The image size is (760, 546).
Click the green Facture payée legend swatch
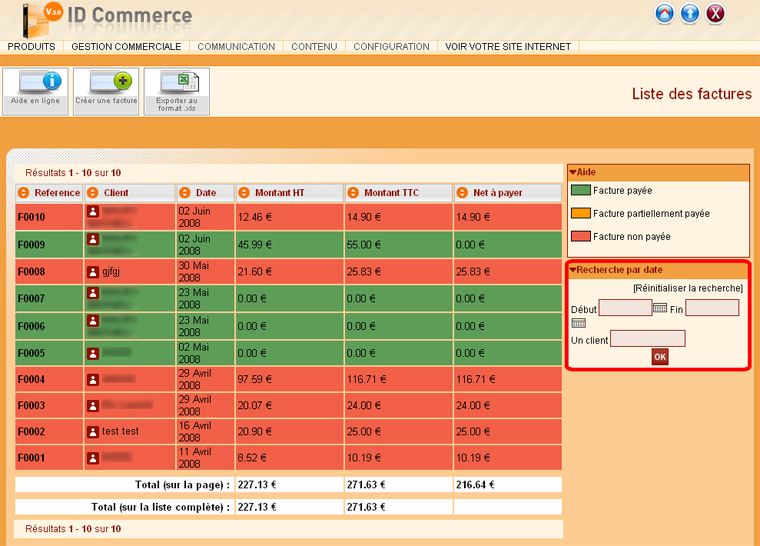(581, 190)
